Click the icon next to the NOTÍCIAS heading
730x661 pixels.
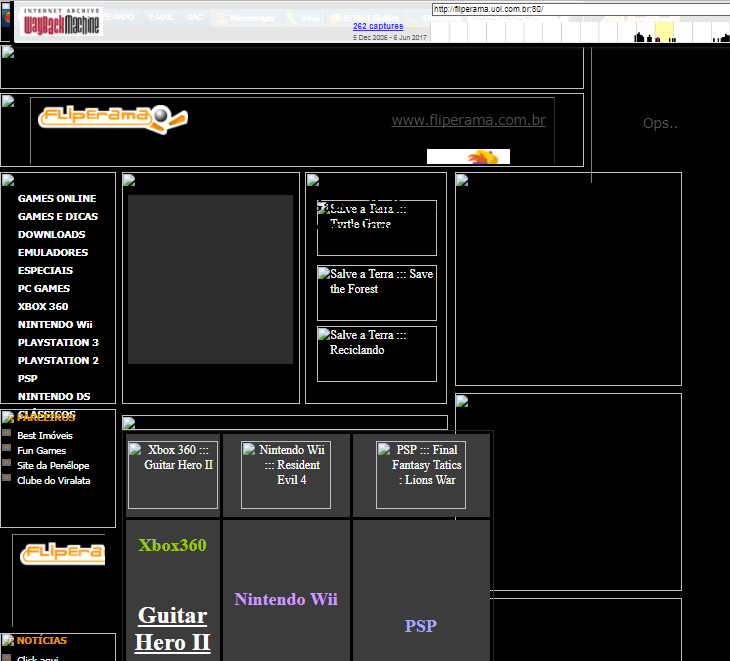[8, 641]
